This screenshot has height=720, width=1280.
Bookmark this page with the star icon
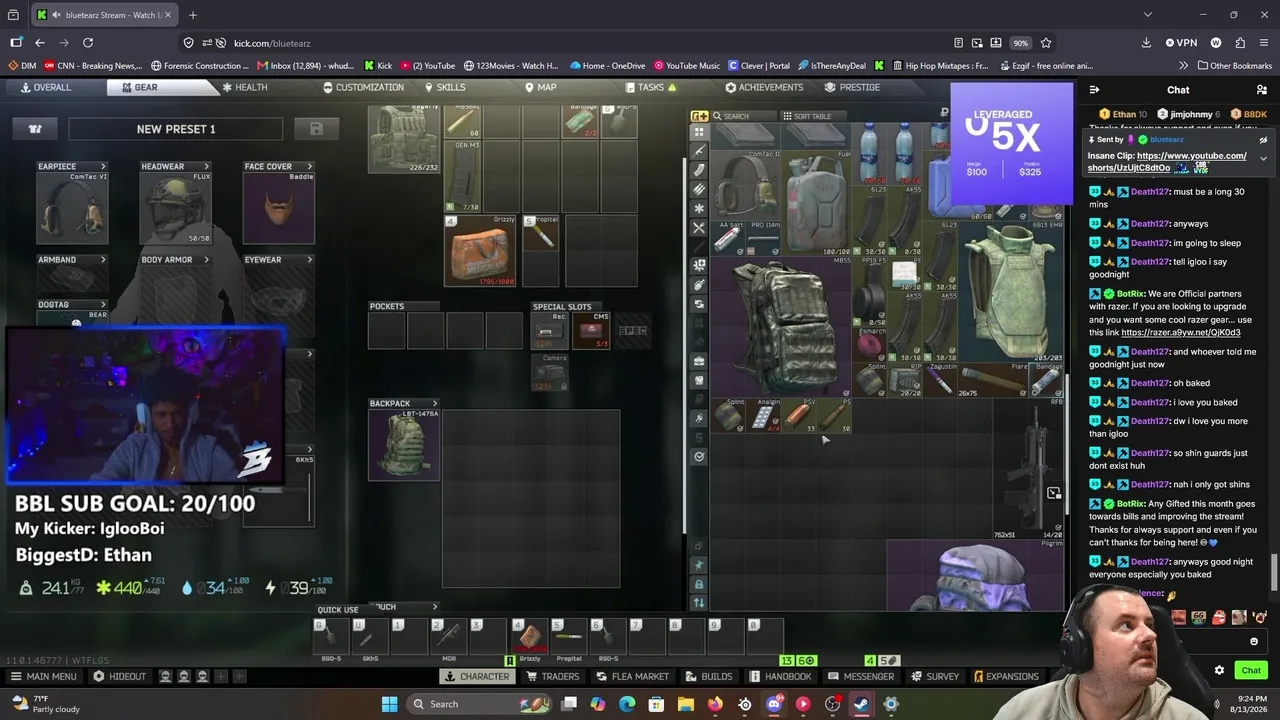[x=1046, y=43]
